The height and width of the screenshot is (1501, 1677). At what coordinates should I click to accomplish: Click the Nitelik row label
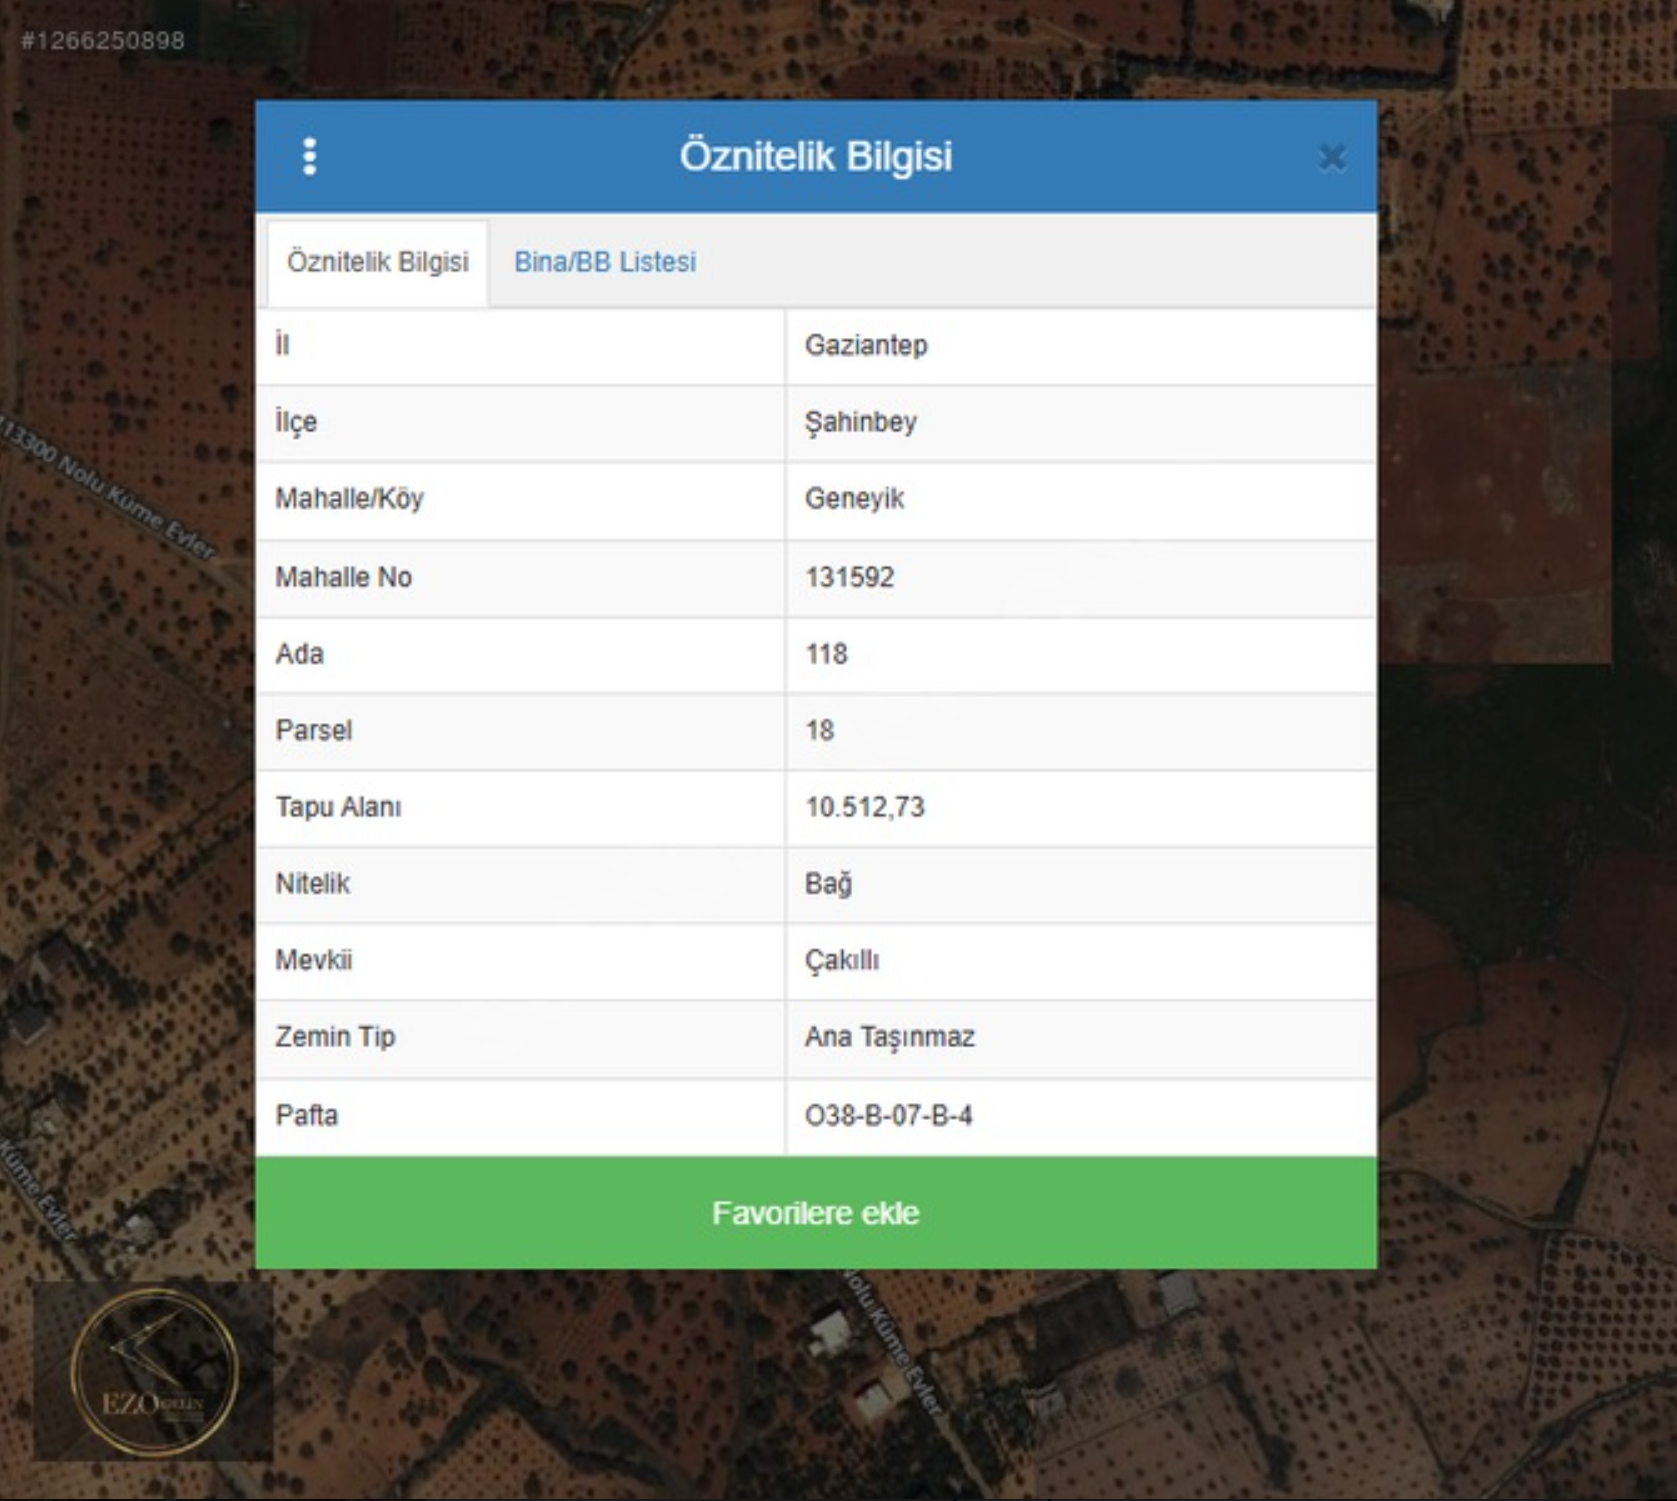pos(312,884)
